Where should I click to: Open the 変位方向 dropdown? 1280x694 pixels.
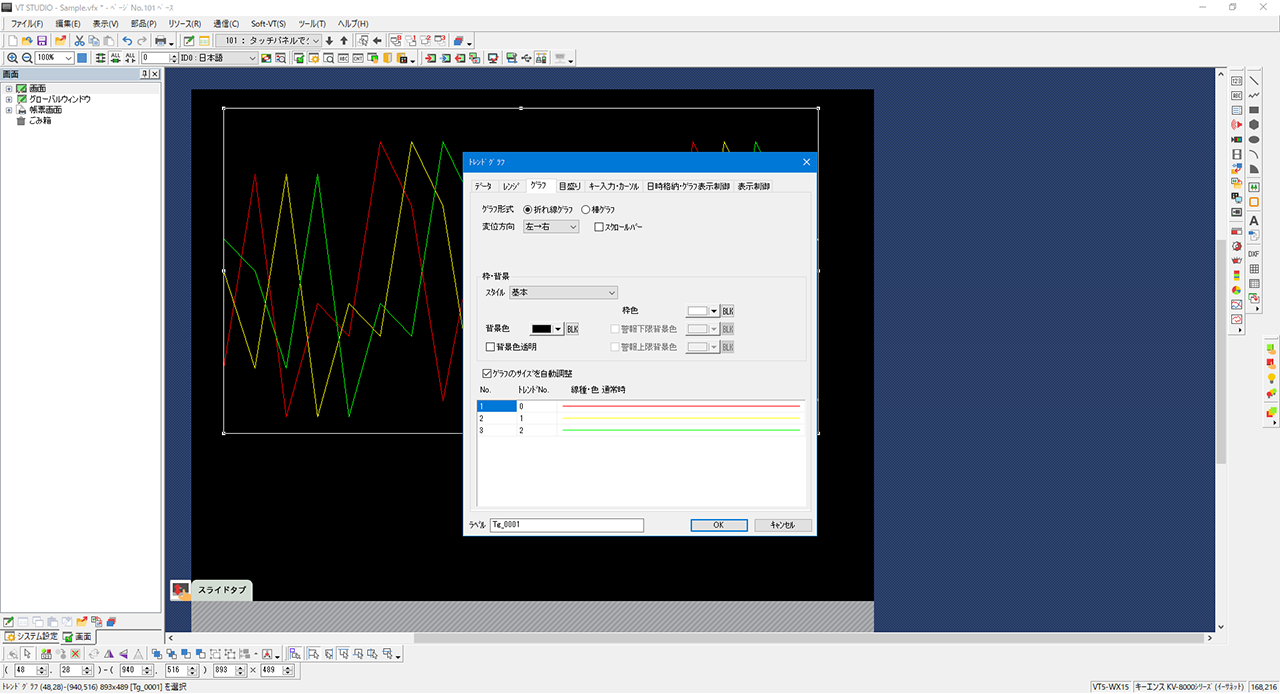coord(551,227)
